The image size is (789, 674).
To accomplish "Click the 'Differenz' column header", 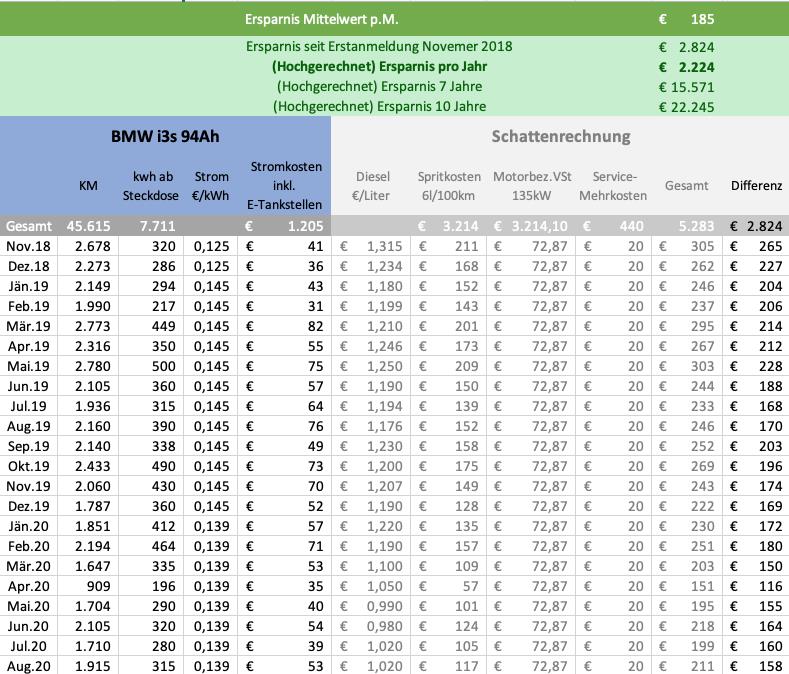I will pos(756,186).
